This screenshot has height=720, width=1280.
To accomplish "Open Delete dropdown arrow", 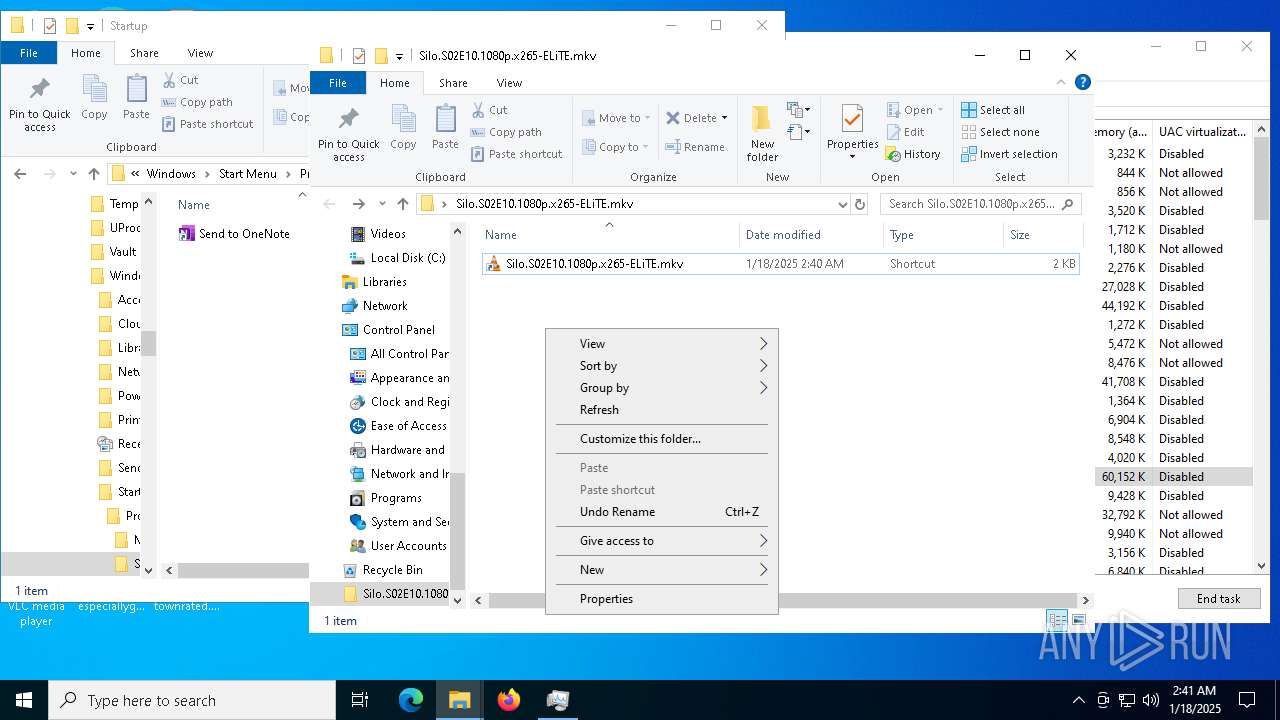I will [725, 118].
